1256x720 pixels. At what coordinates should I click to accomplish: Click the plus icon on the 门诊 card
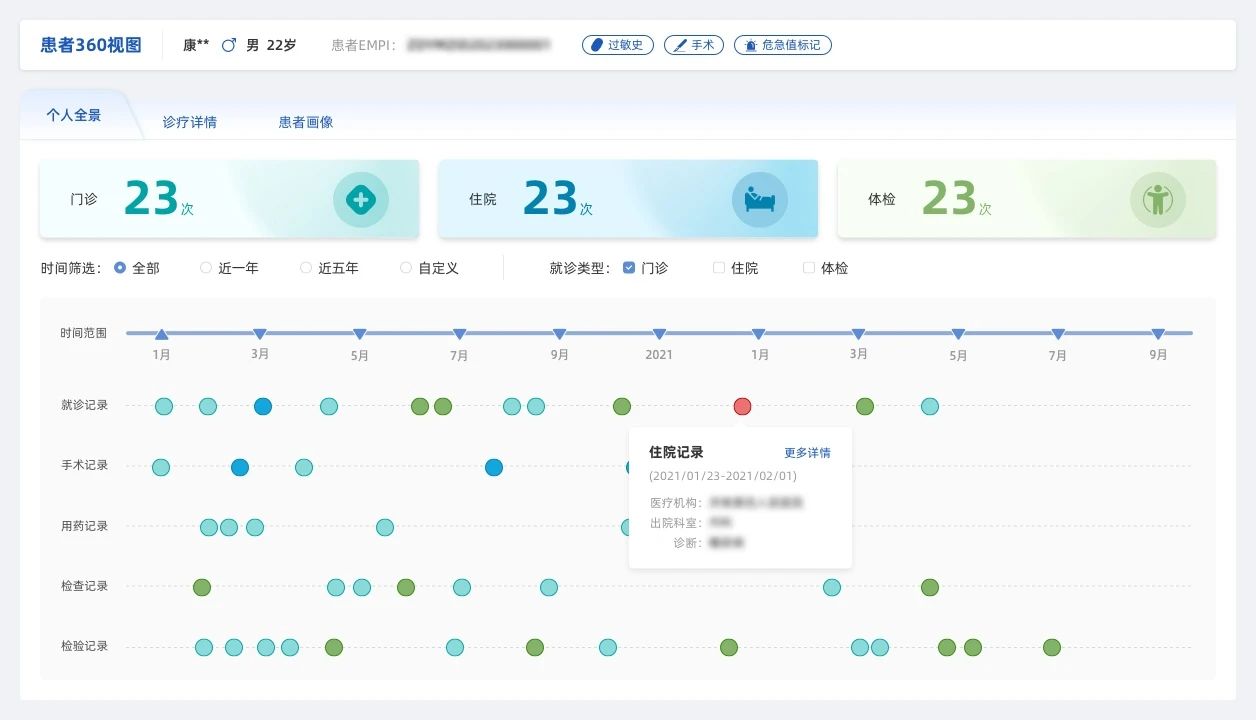pyautogui.click(x=361, y=199)
